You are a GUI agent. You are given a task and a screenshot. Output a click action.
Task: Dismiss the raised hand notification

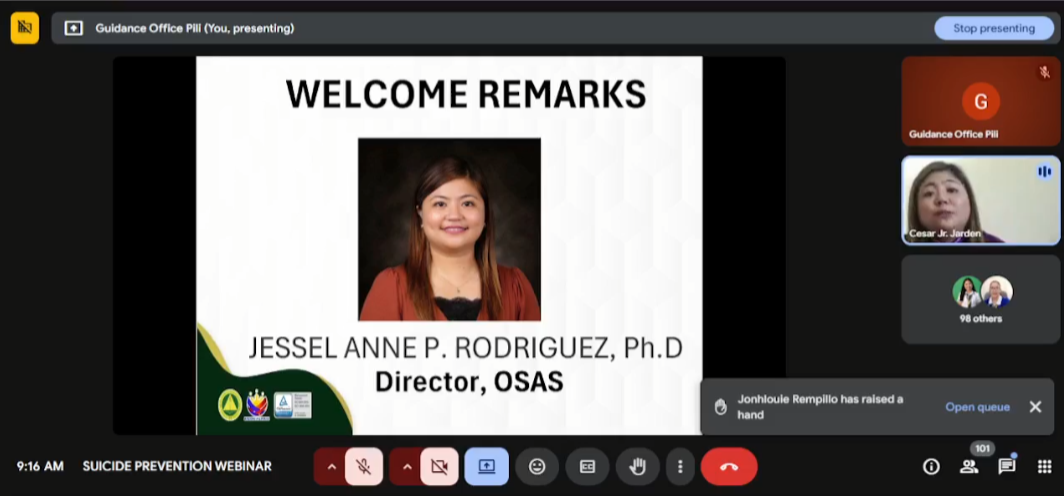tap(1035, 407)
